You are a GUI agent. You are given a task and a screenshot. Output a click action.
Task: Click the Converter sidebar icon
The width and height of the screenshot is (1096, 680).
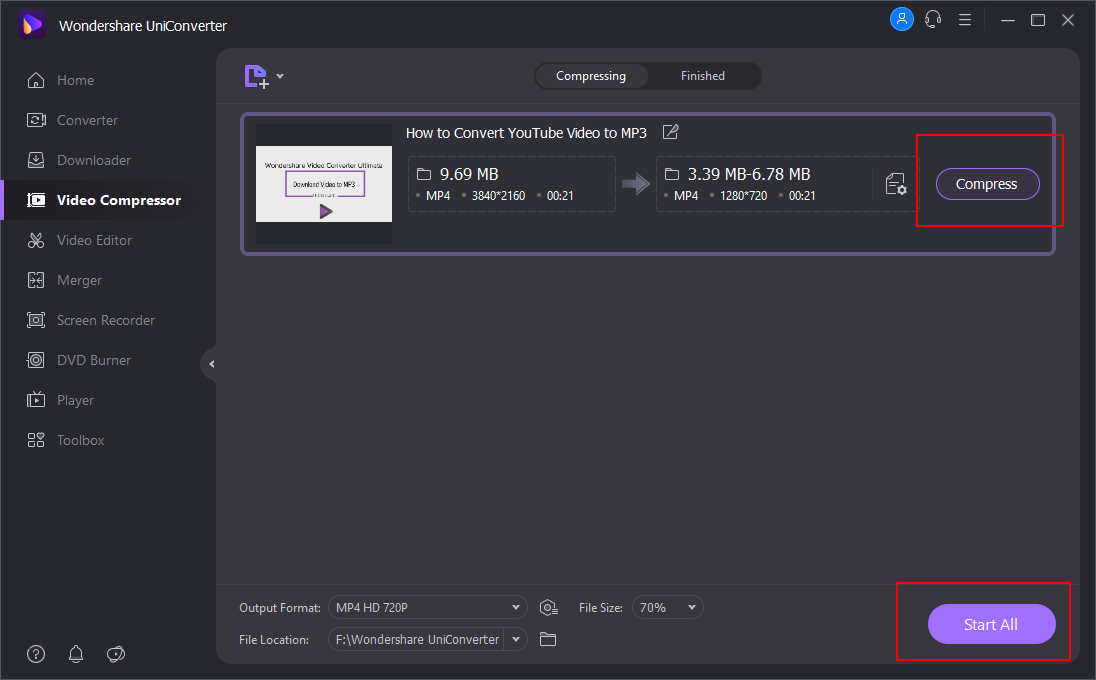point(36,120)
